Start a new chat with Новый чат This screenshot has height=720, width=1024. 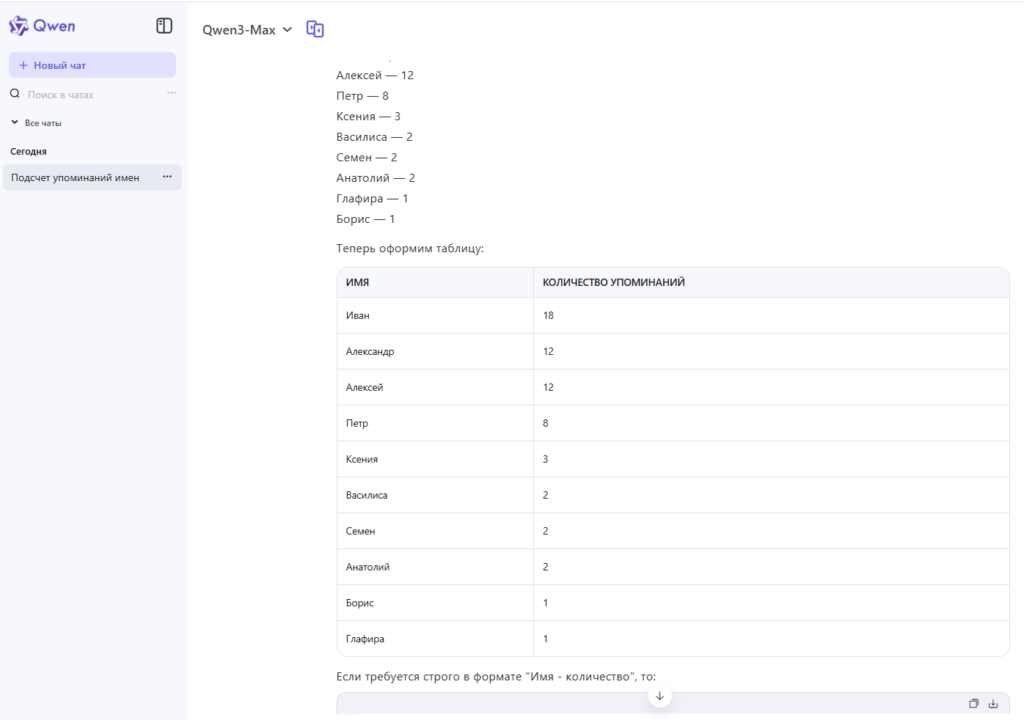coord(92,65)
